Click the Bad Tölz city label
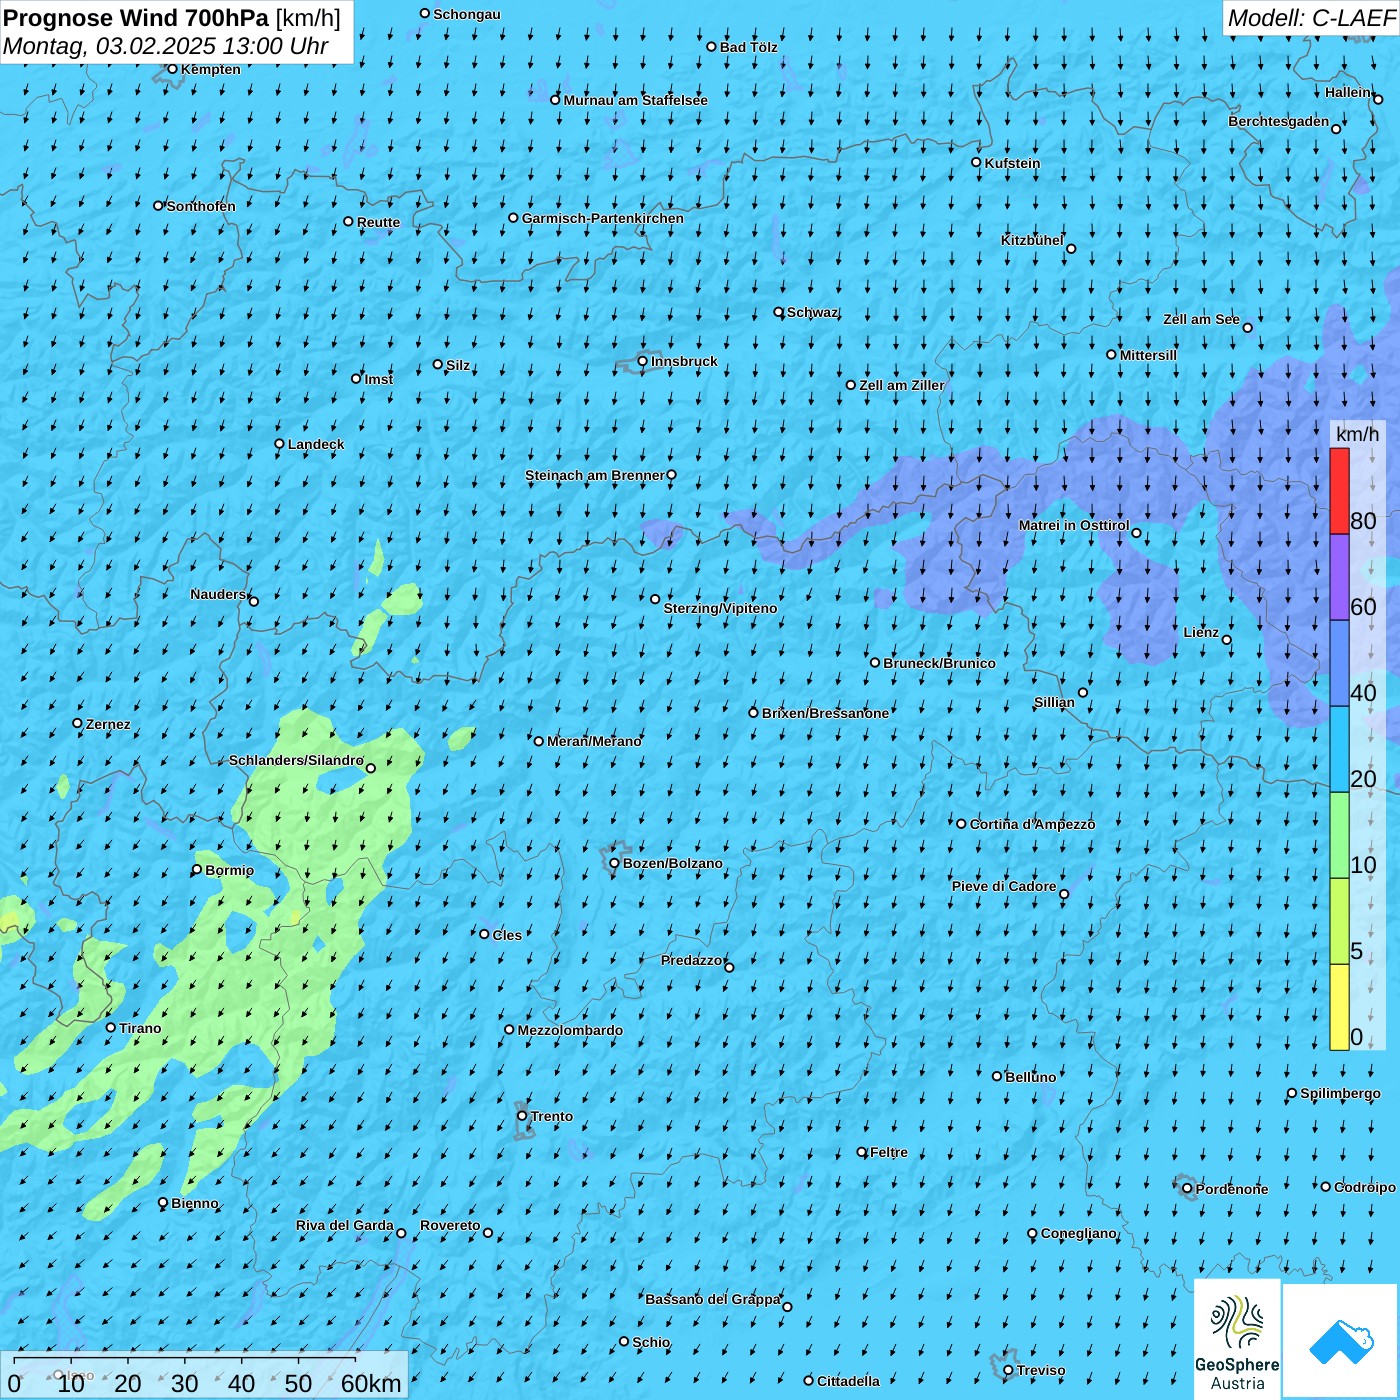 click(748, 47)
